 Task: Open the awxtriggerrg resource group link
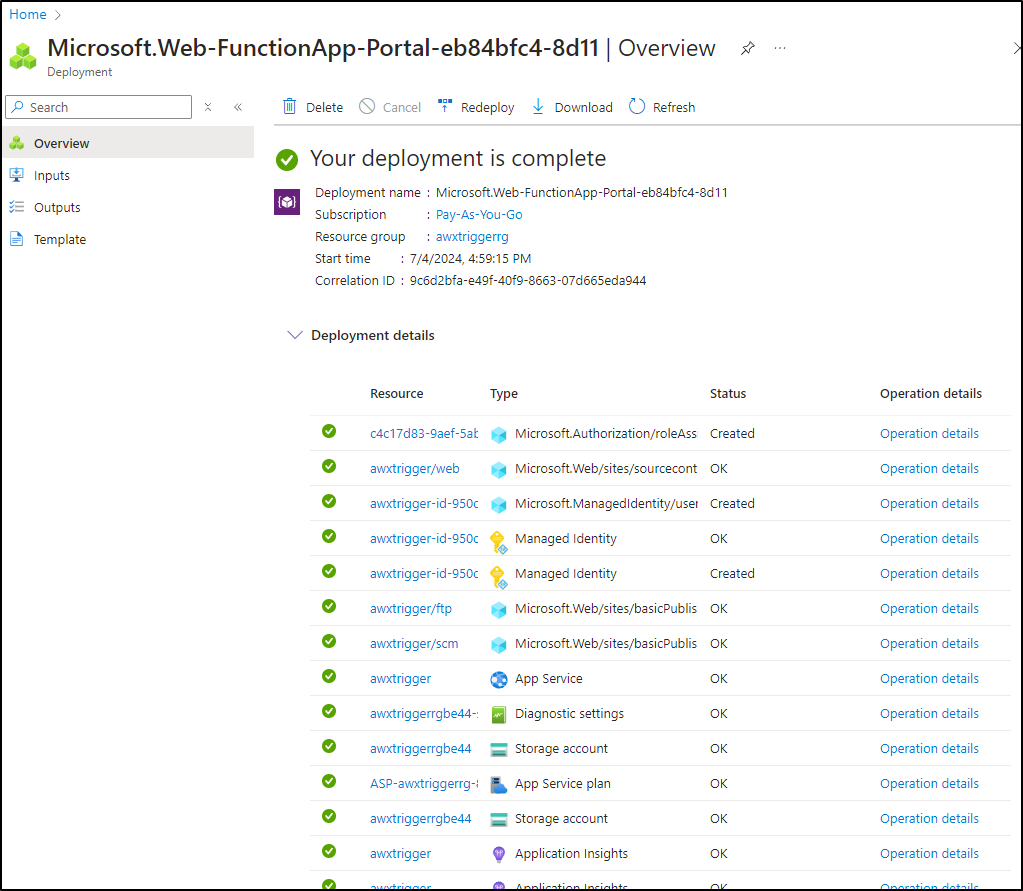pyautogui.click(x=472, y=237)
